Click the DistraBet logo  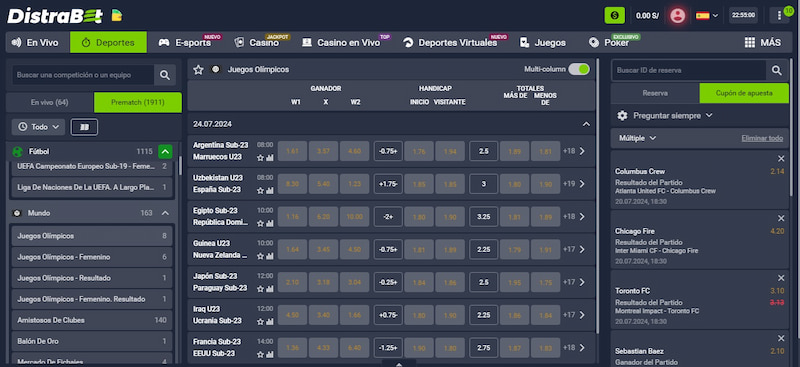(x=55, y=15)
